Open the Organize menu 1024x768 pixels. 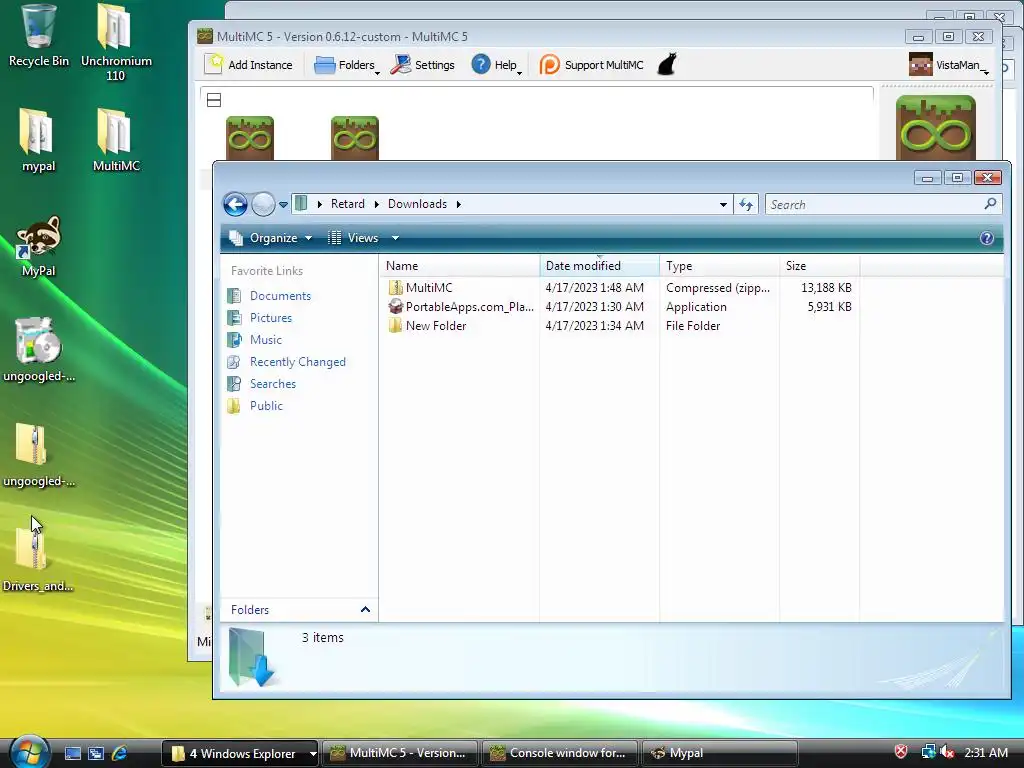pos(270,238)
